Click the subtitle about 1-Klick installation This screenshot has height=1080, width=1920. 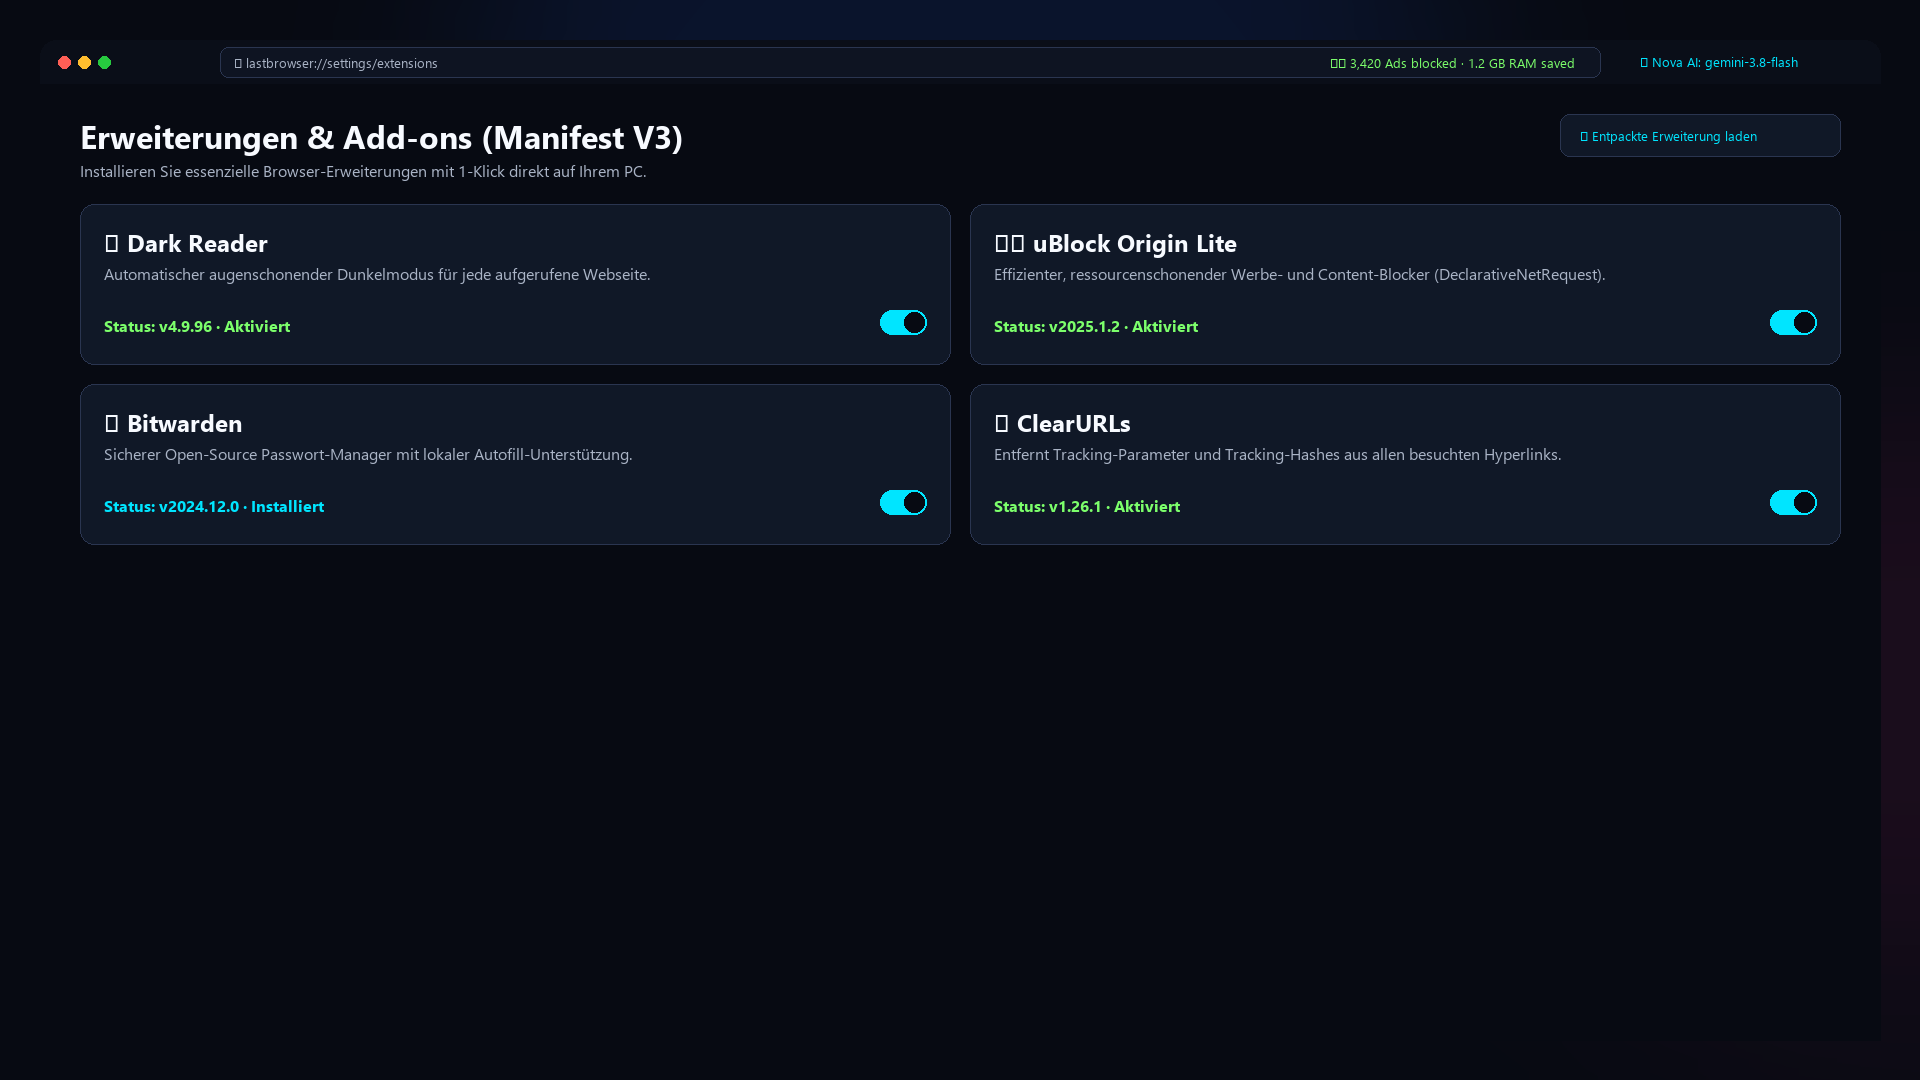pos(363,171)
